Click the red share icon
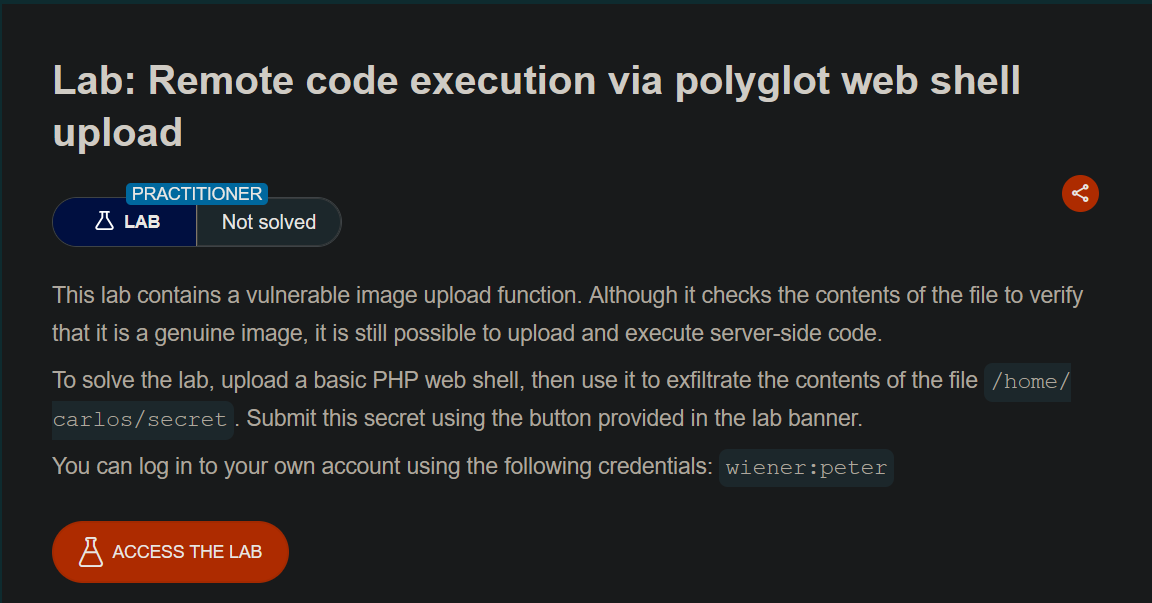 click(1080, 193)
